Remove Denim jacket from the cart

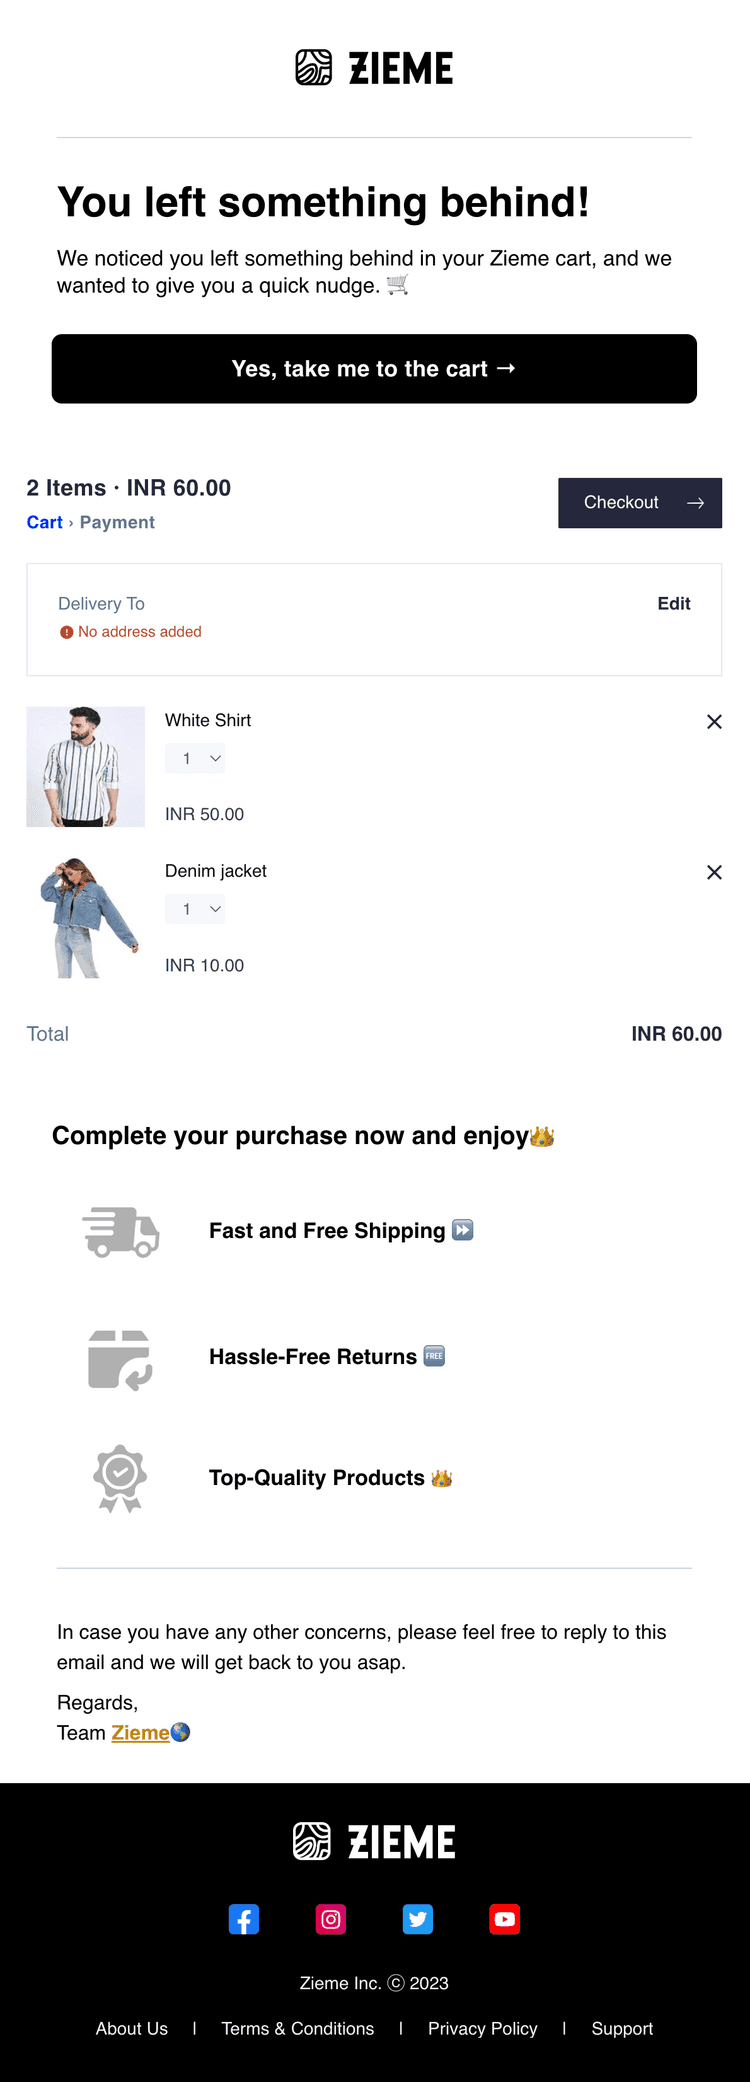click(714, 873)
